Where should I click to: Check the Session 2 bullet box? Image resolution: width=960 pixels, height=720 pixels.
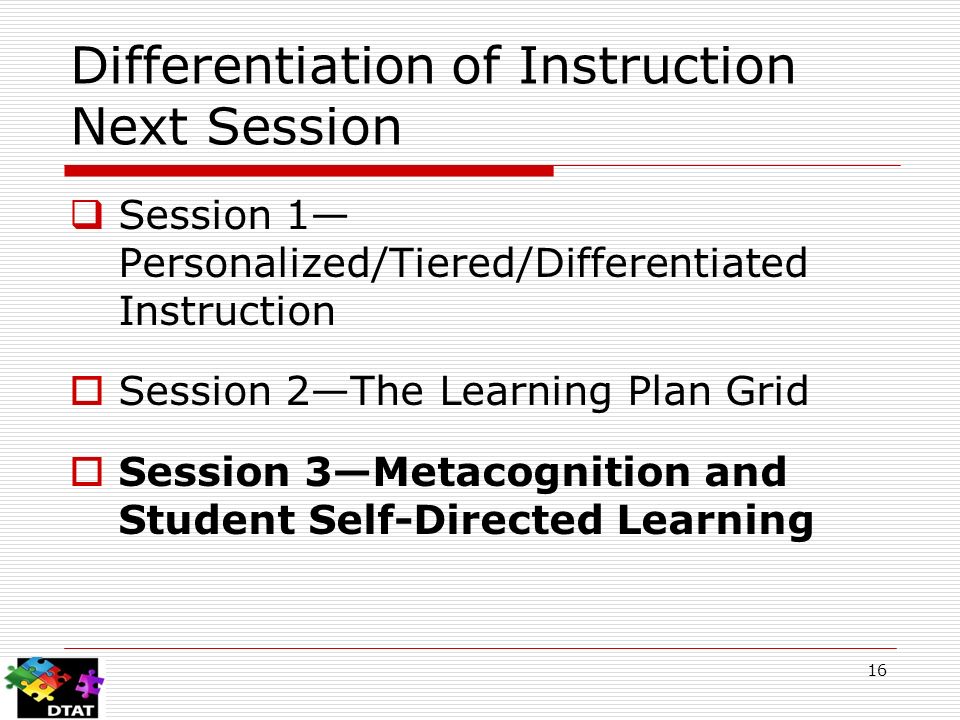pyautogui.click(x=87, y=390)
